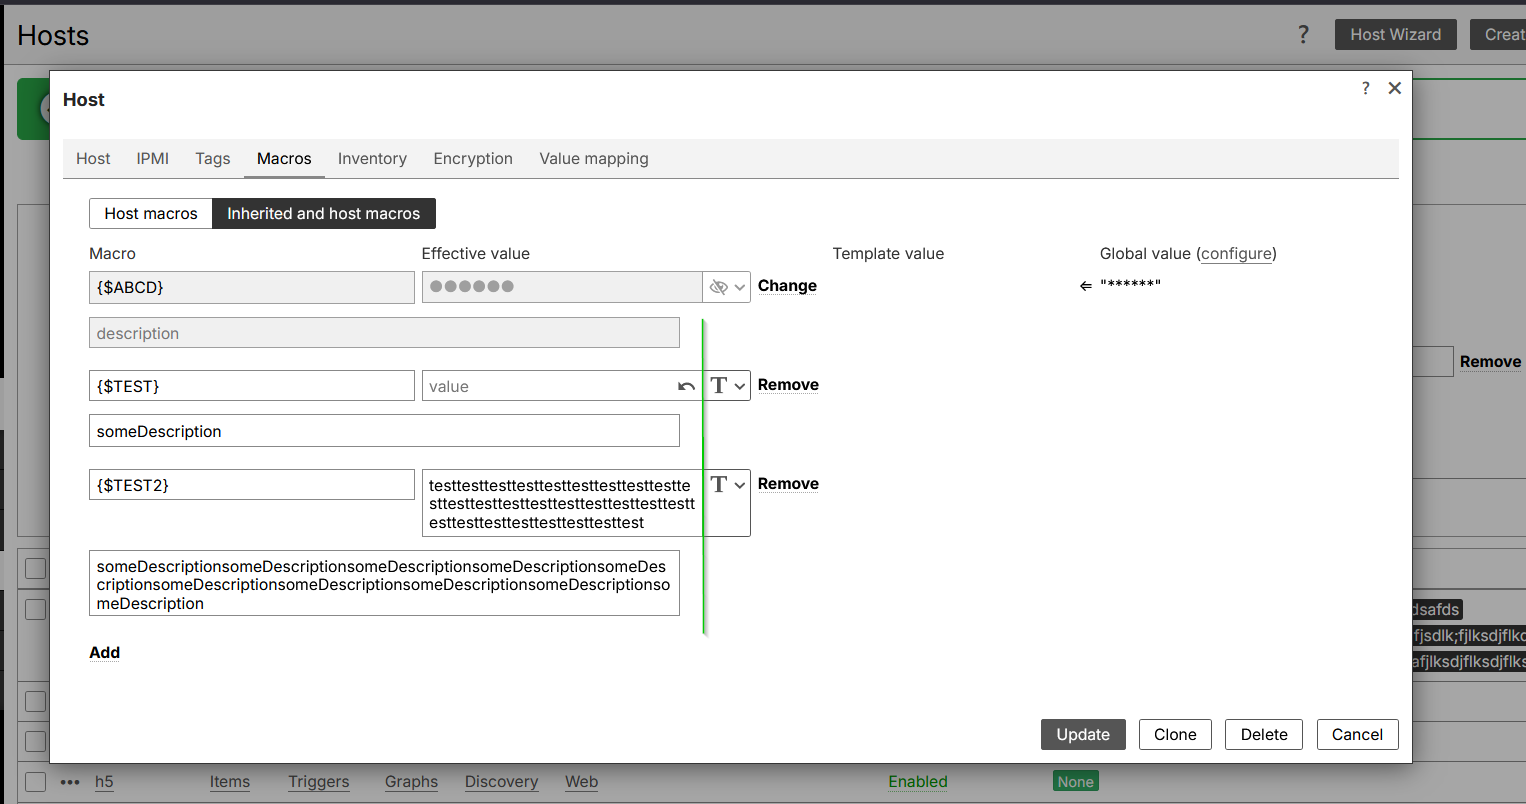Click Add to create new macro

tap(104, 652)
